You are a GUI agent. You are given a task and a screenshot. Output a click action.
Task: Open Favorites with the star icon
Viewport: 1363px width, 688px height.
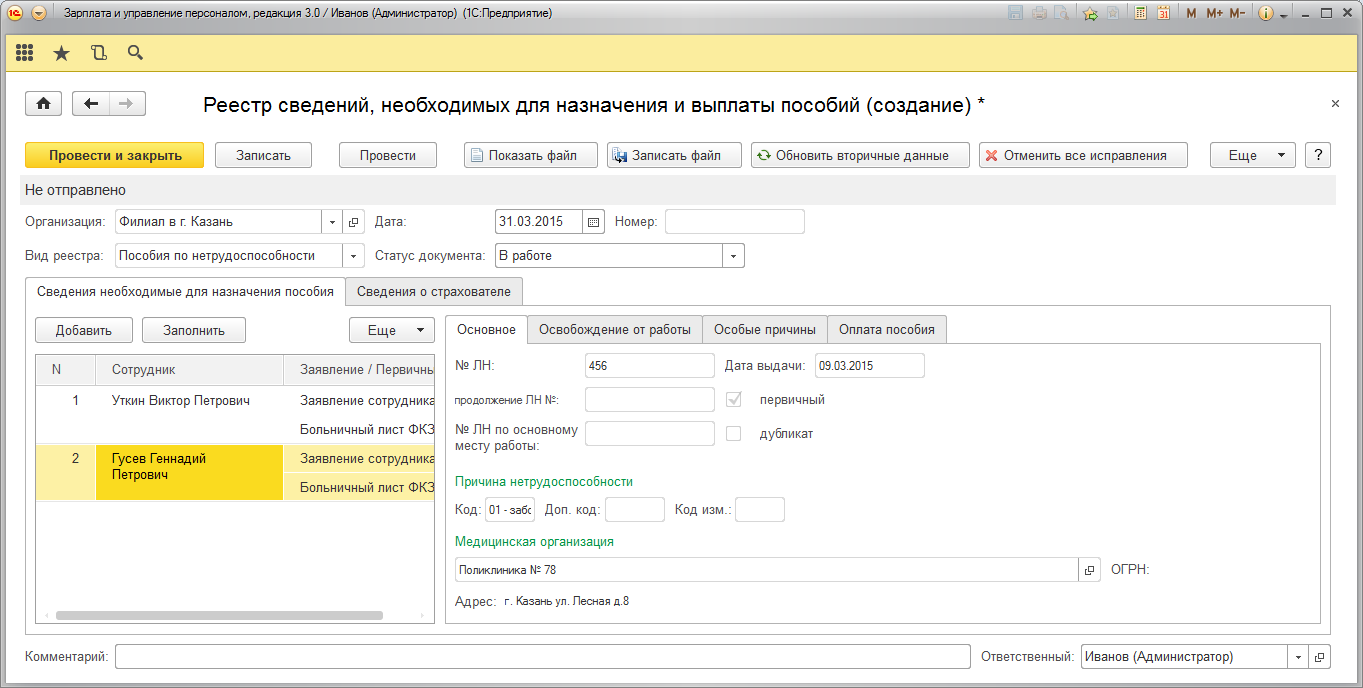[x=61, y=53]
